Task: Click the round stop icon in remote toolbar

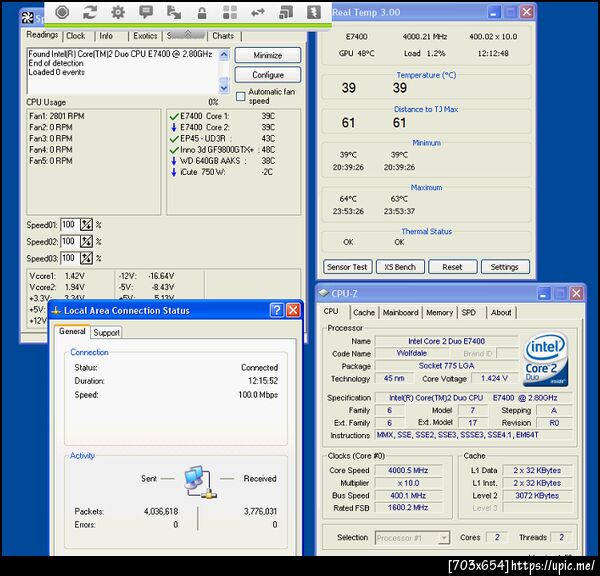Action: click(x=62, y=13)
